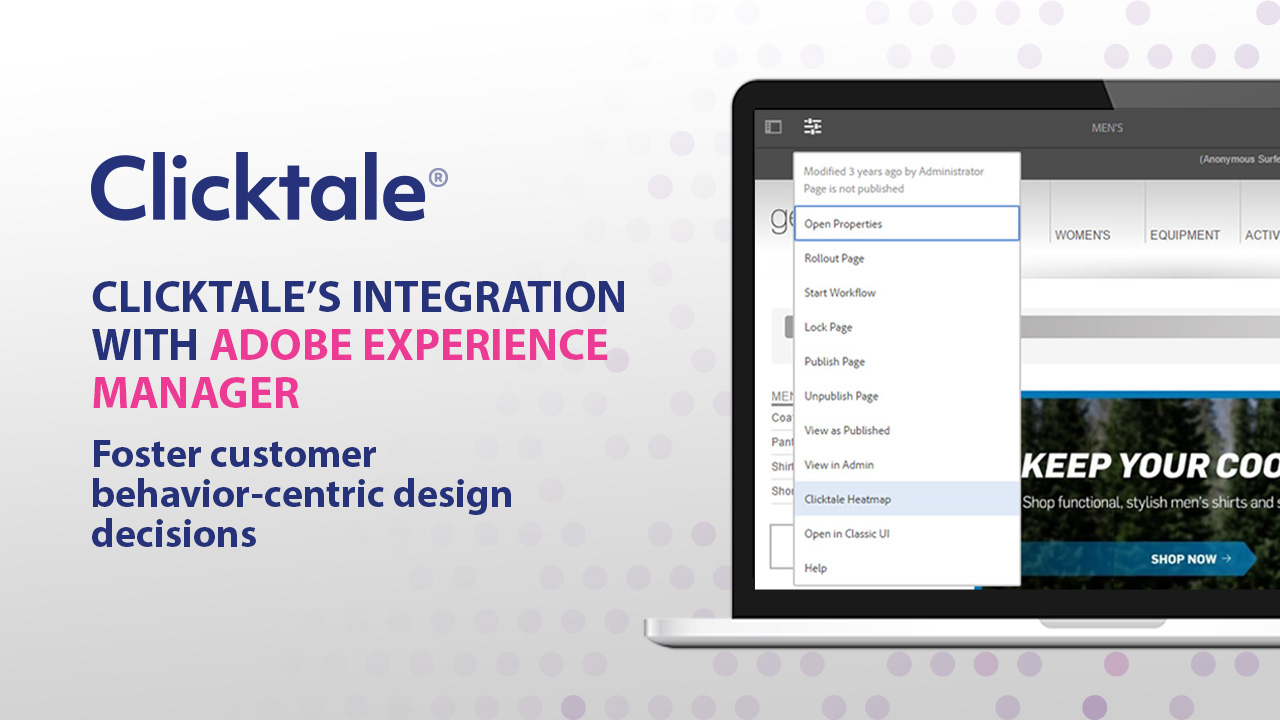Open the page information sliders icon
The height and width of the screenshot is (720, 1280).
(x=812, y=126)
